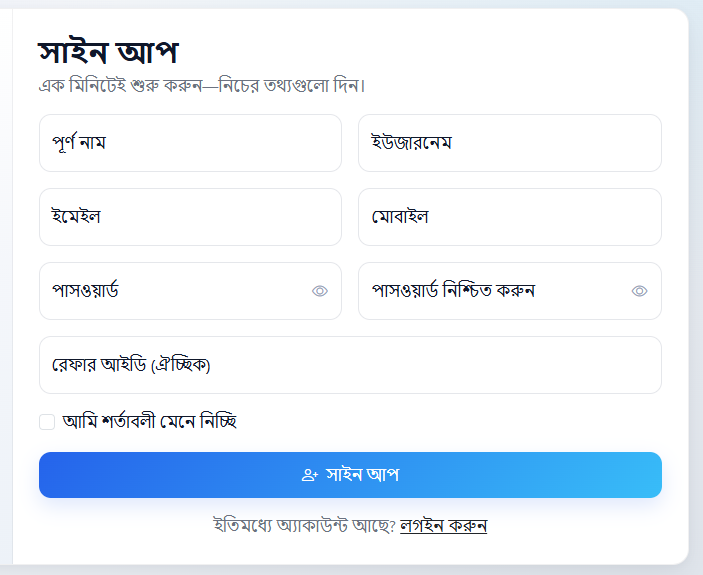Click into the ইমেইল field
The height and width of the screenshot is (575, 703).
(x=190, y=217)
